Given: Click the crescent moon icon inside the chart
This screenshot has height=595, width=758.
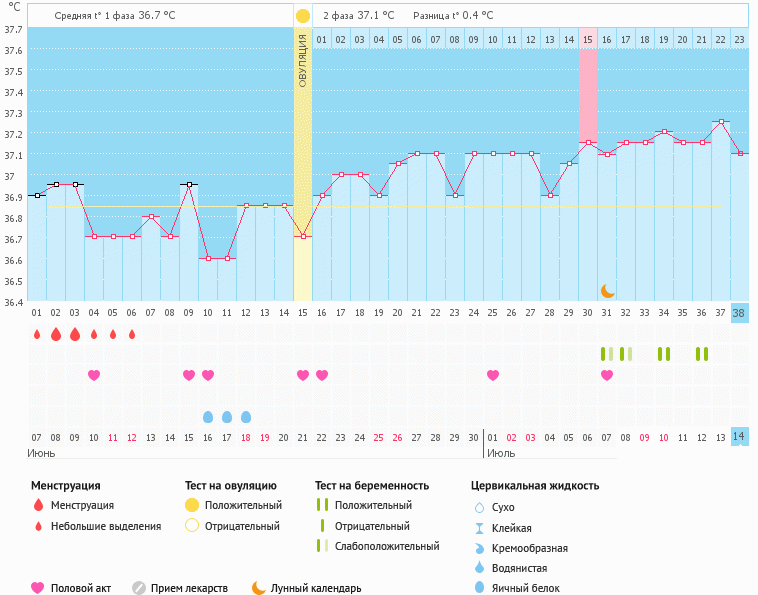Looking at the screenshot, I should [607, 290].
